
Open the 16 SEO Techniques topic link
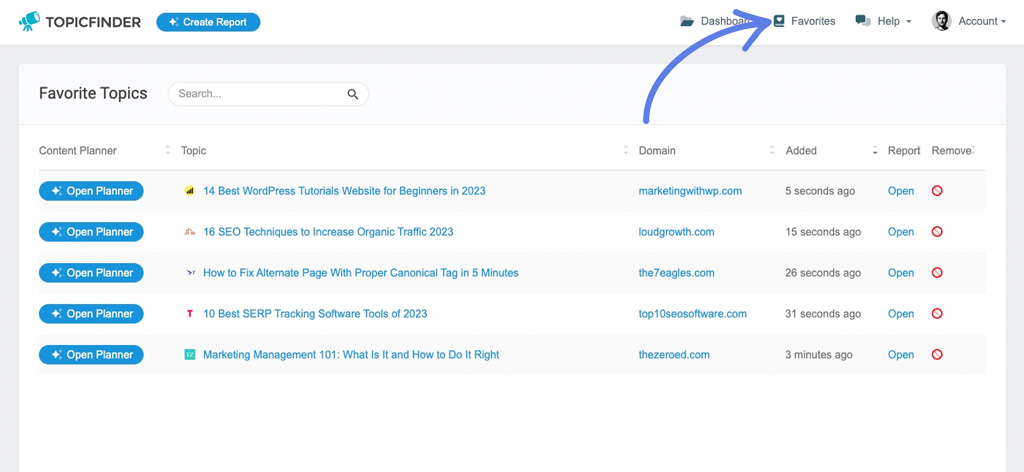(x=328, y=232)
